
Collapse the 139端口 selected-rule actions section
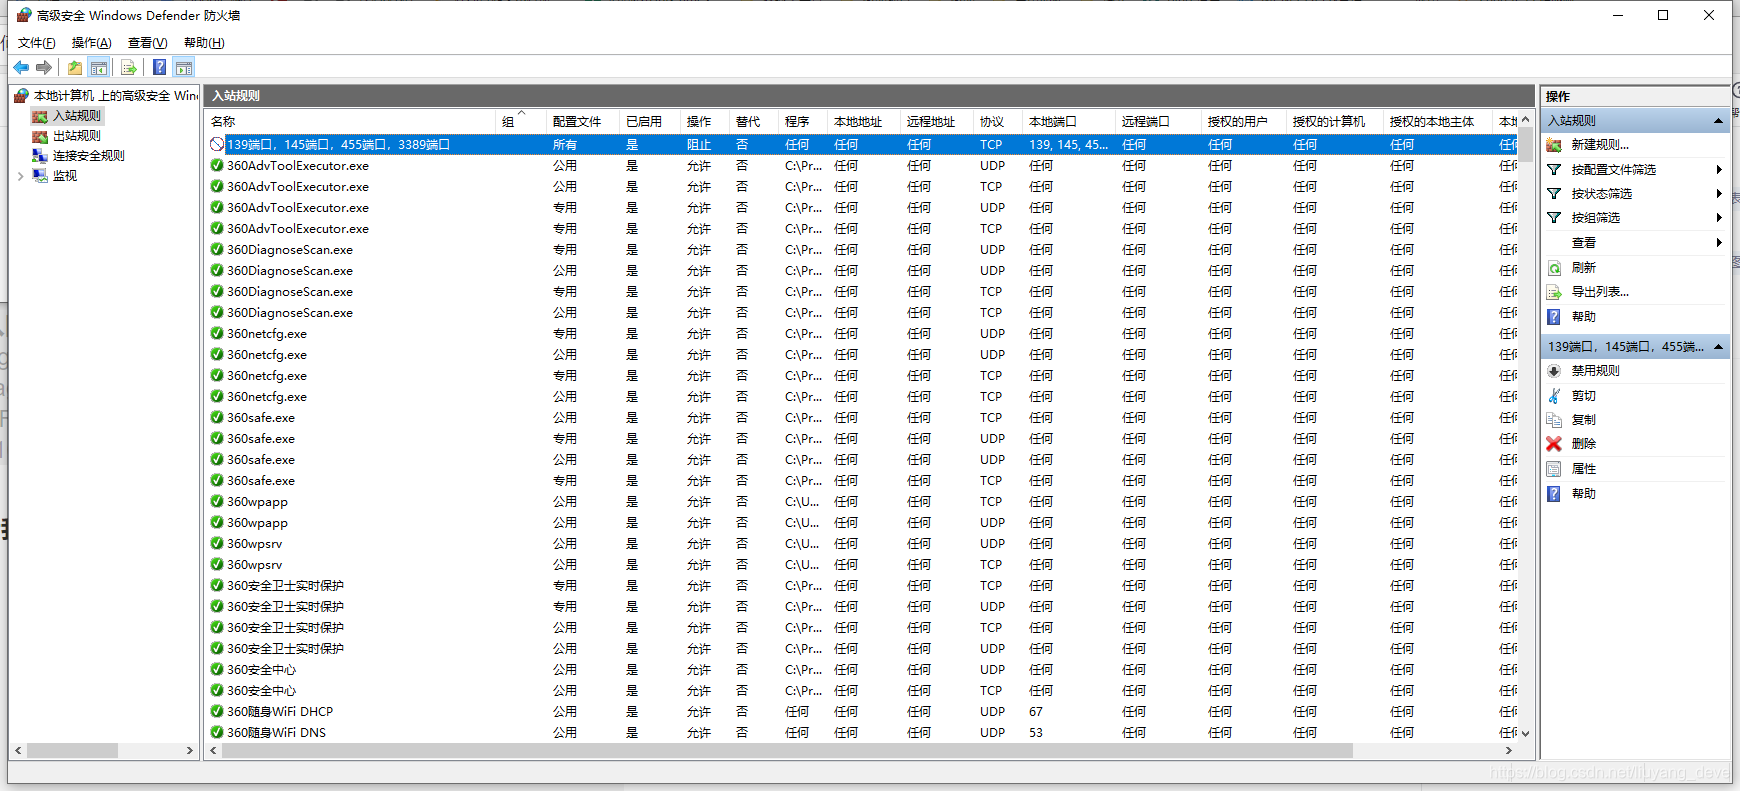[x=1718, y=347]
